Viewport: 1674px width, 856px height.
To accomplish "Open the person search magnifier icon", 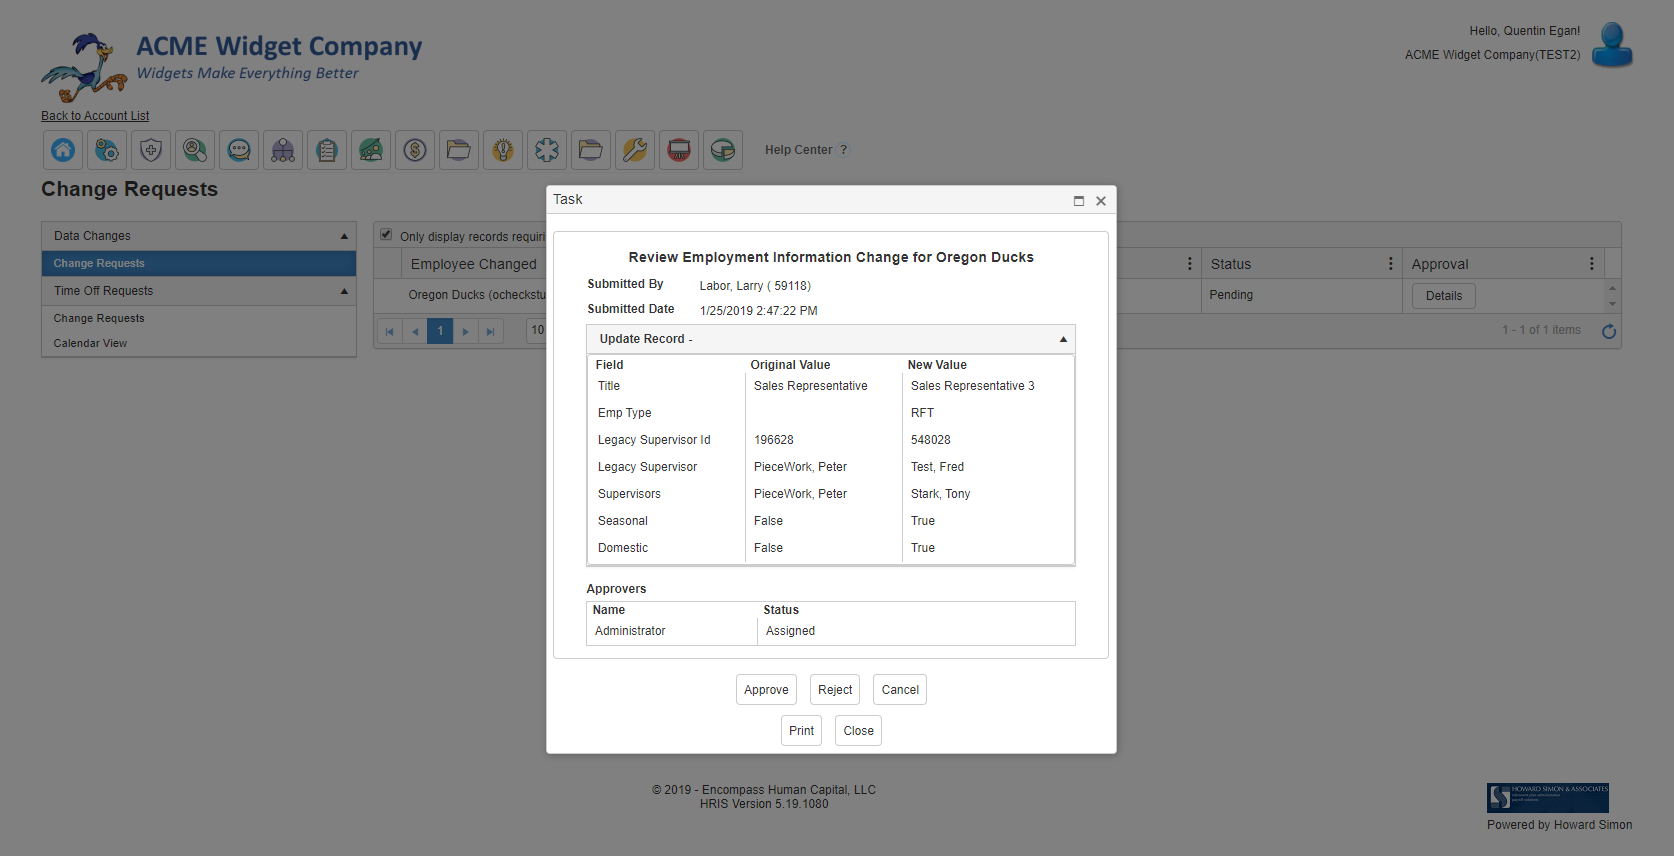I will (195, 150).
